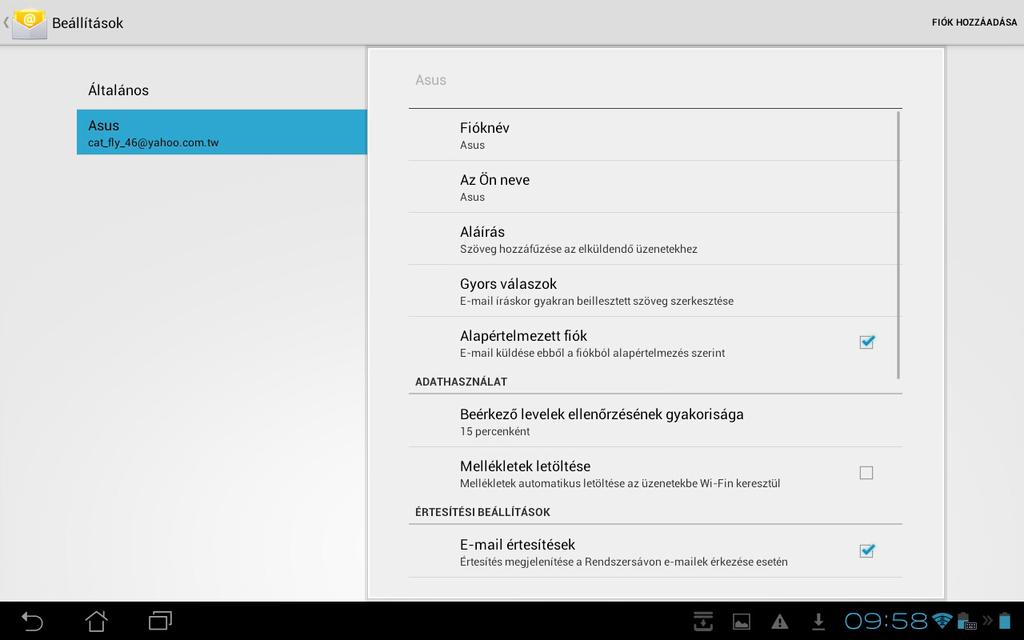Image resolution: width=1024 pixels, height=640 pixels.
Task: Click the ÉRTESÍTÉSI BEÁLLÍTÁSOK section header
Action: pyautogui.click(x=483, y=512)
